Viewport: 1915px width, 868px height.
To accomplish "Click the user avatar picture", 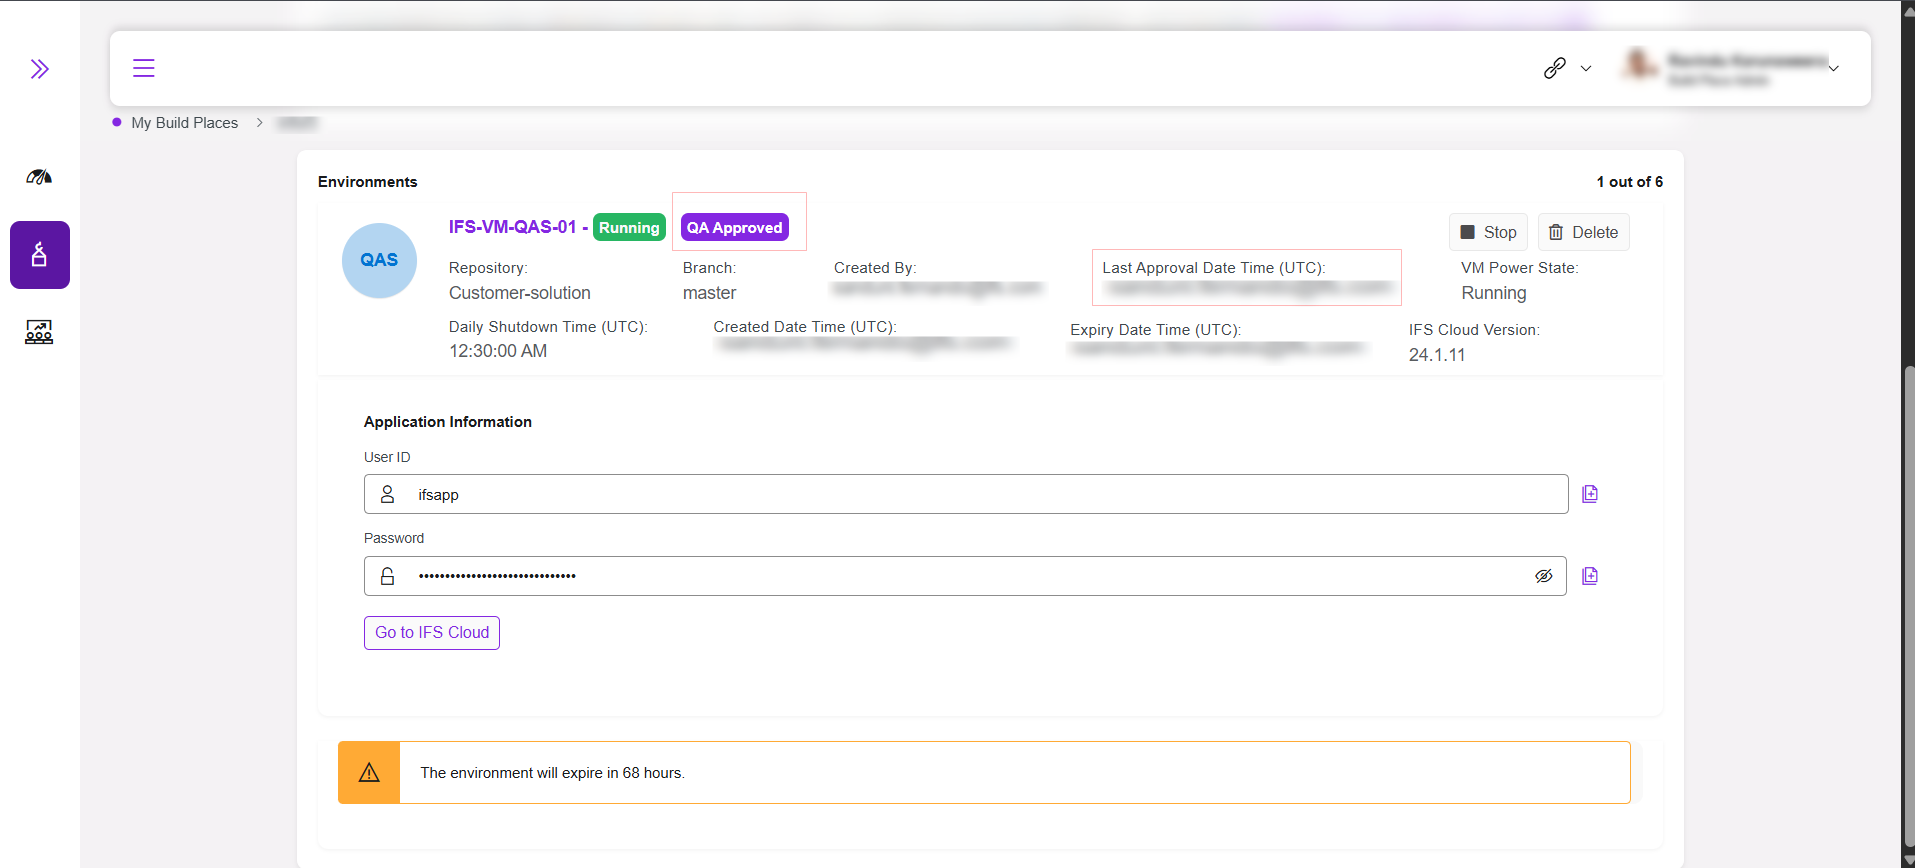I will tap(1639, 64).
